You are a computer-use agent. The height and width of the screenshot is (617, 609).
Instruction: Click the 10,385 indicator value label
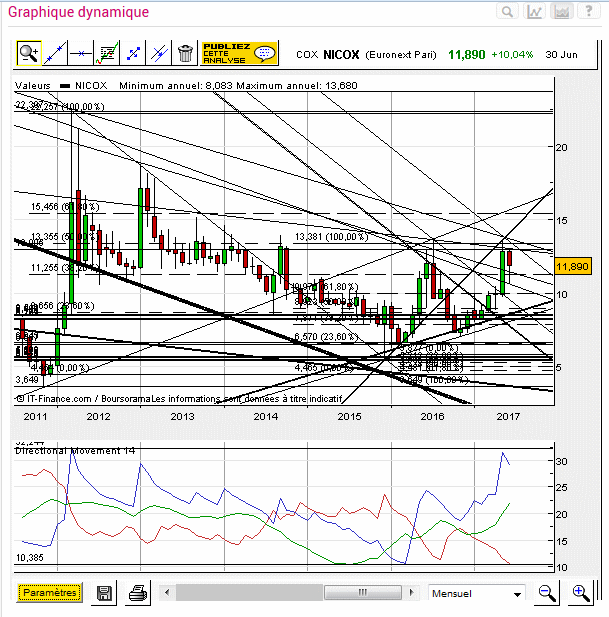[30, 558]
